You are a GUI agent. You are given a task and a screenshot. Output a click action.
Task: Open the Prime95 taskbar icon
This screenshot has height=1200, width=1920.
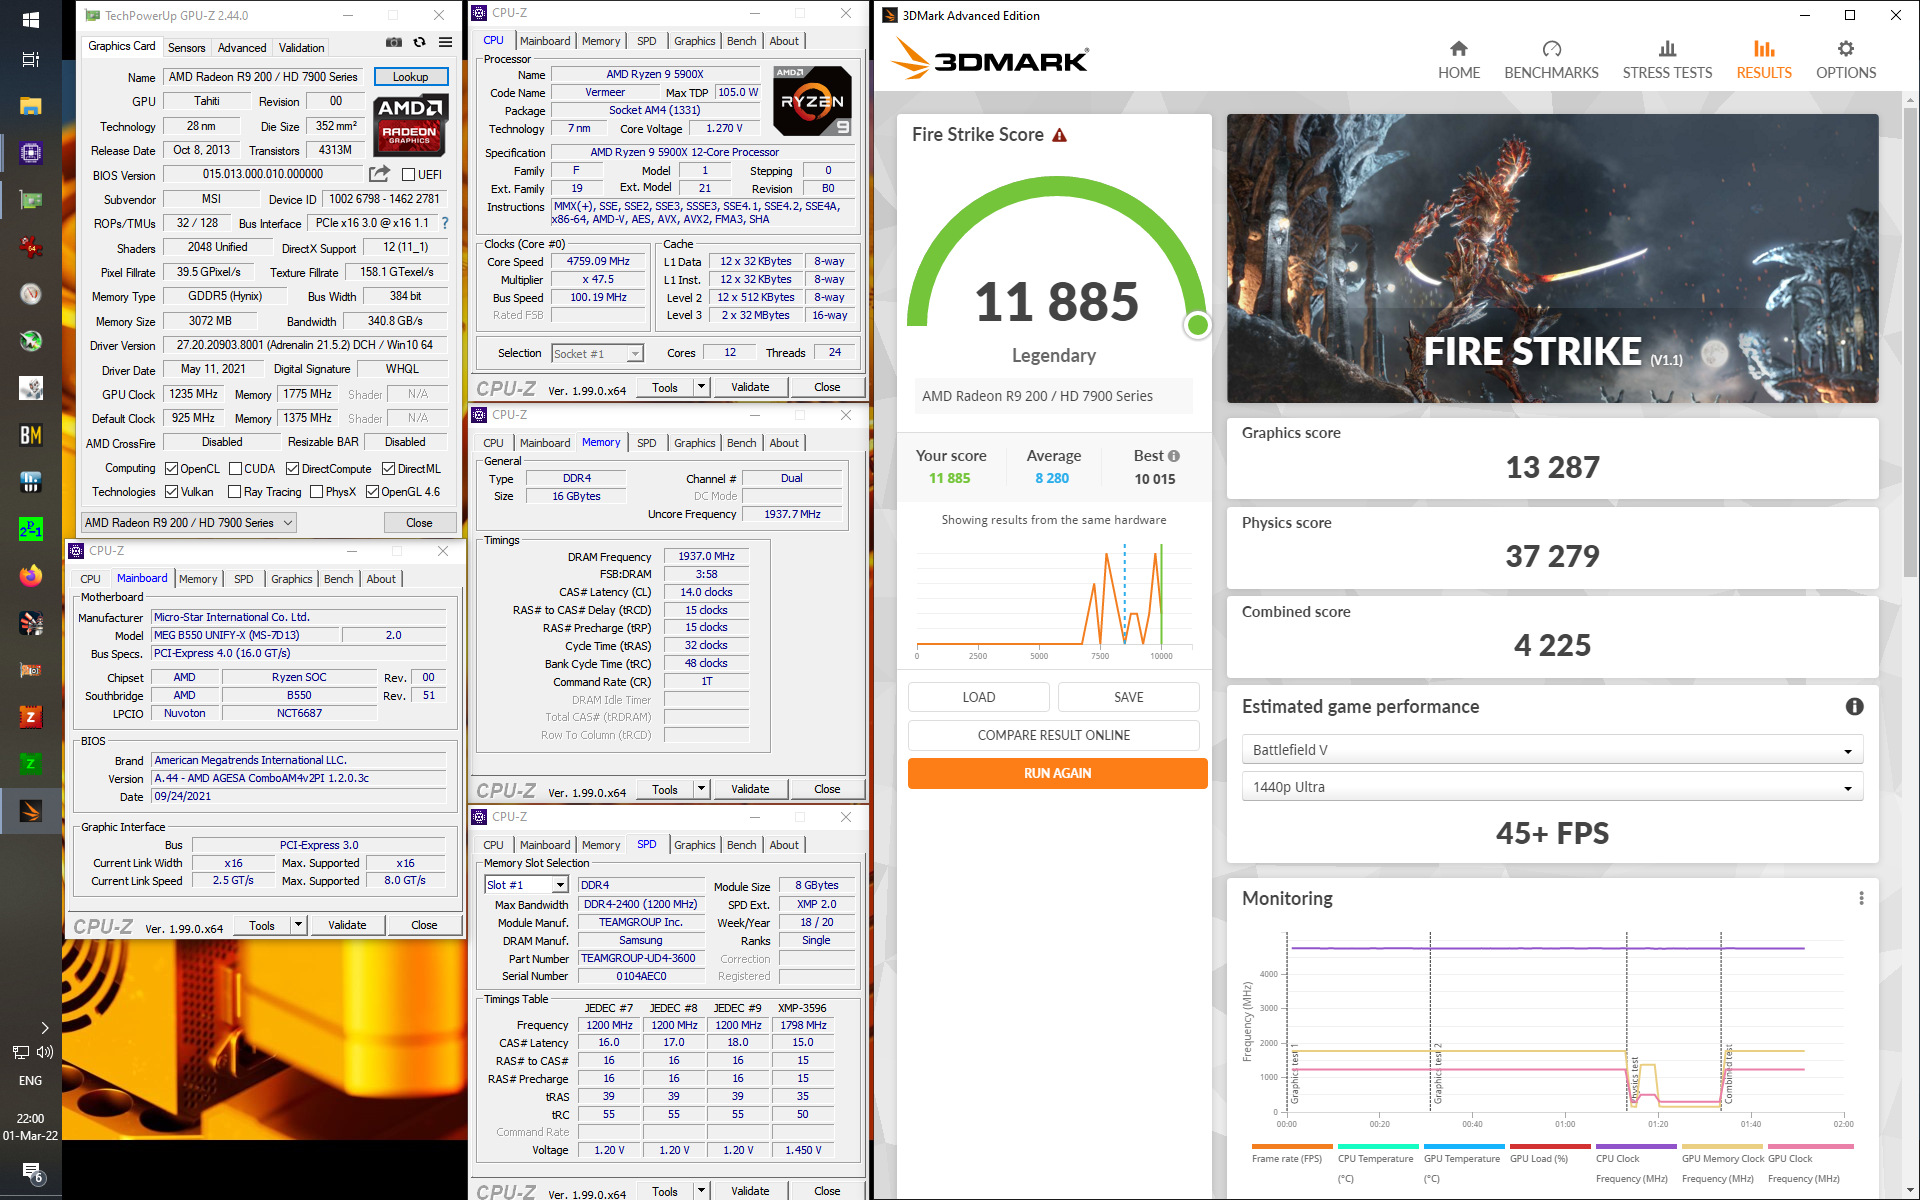click(30, 529)
